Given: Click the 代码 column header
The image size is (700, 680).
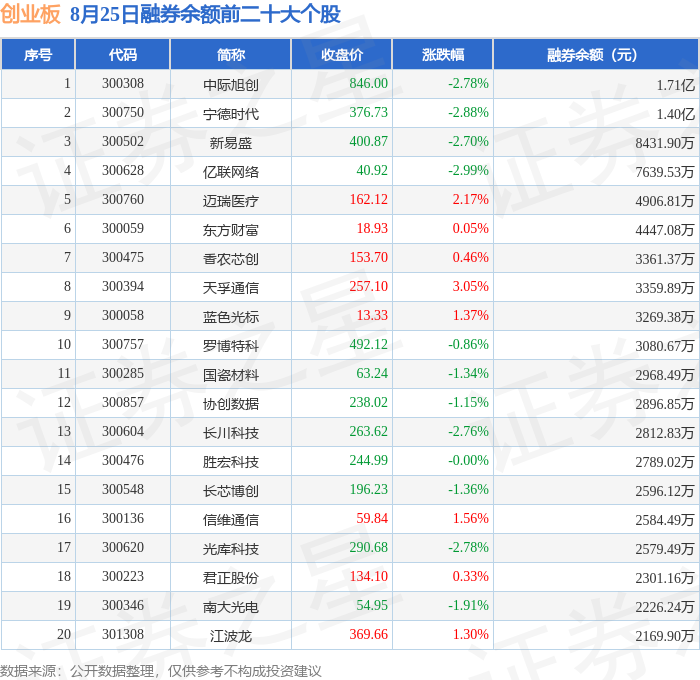Looking at the screenshot, I should click(123, 54).
